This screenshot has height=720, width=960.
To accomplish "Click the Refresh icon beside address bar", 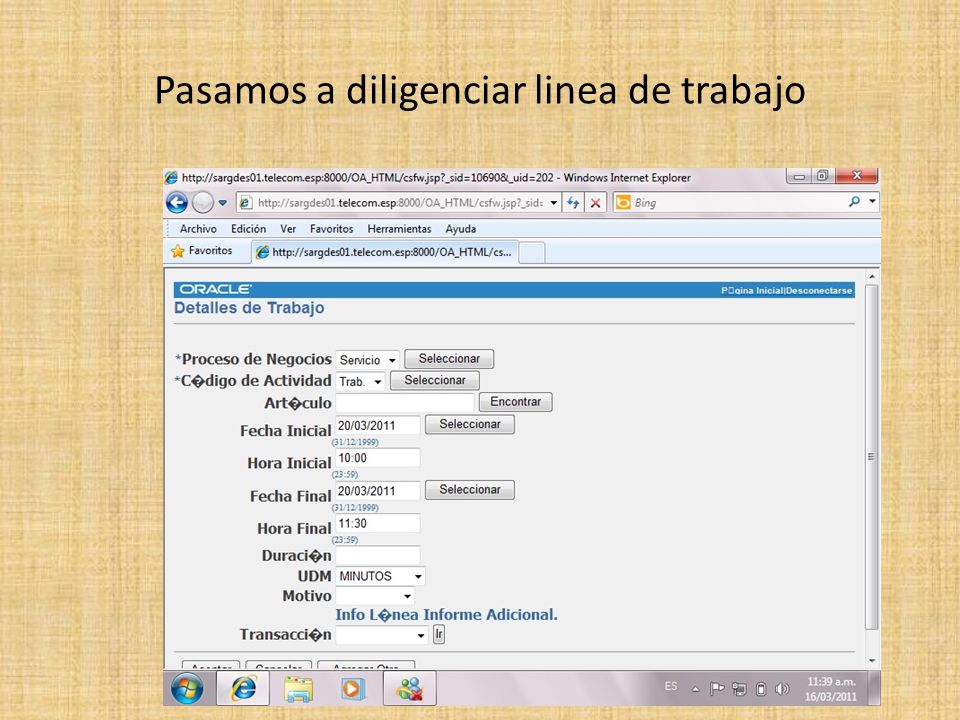I will 573,203.
